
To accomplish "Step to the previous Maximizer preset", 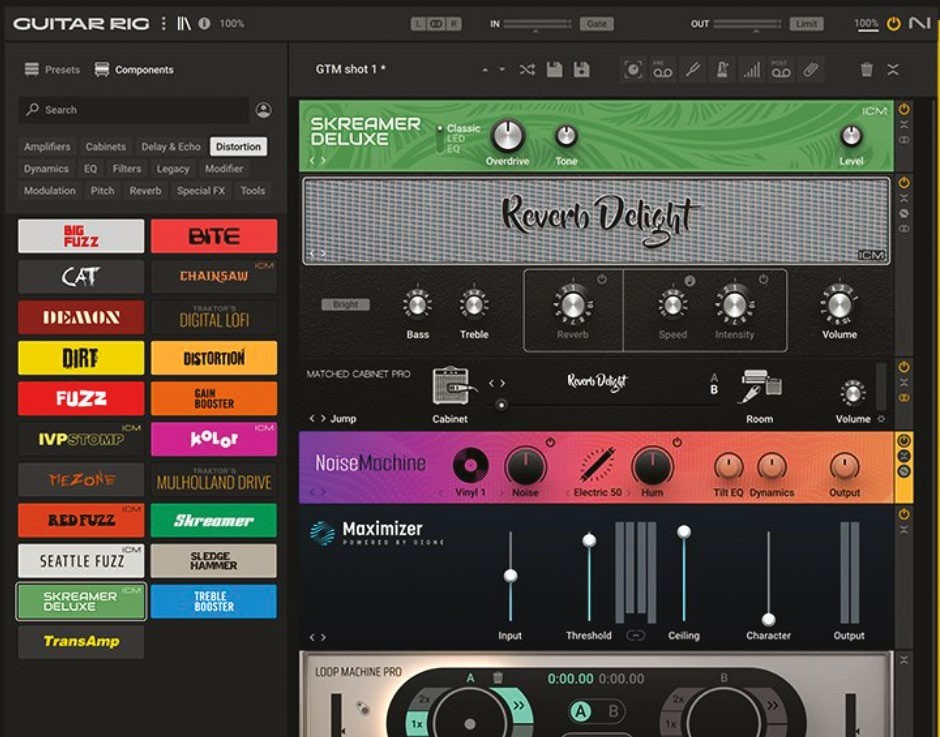I will click(312, 637).
